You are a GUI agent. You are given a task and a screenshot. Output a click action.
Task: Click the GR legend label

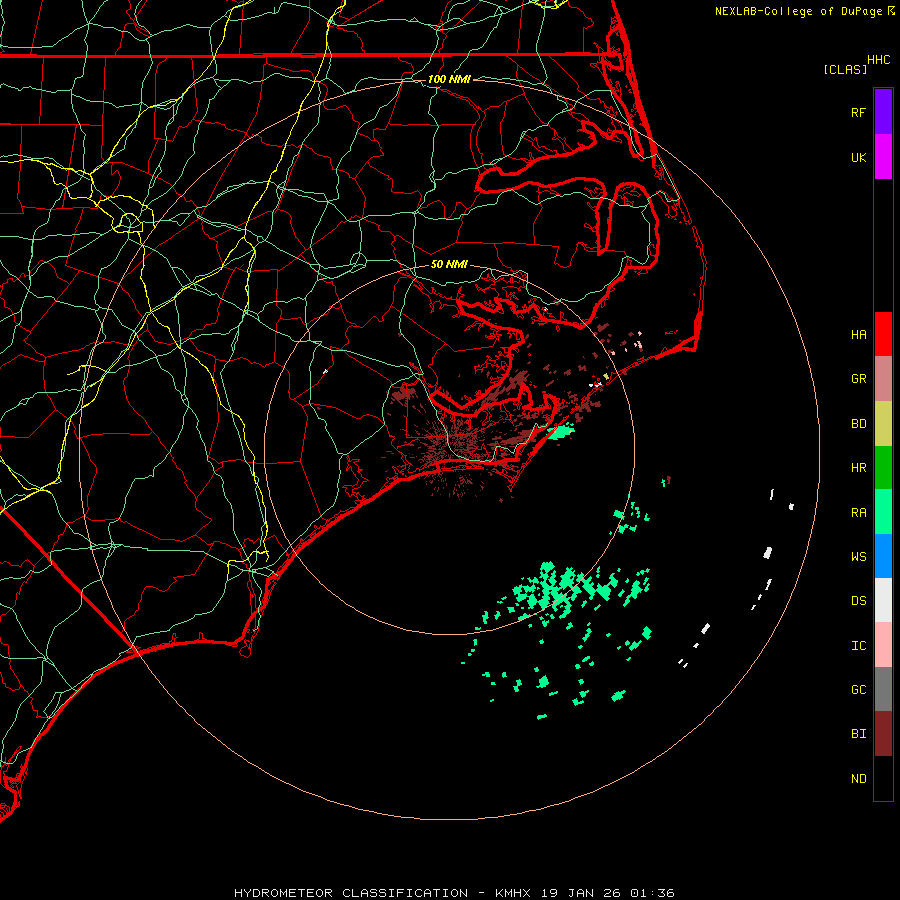pos(858,379)
